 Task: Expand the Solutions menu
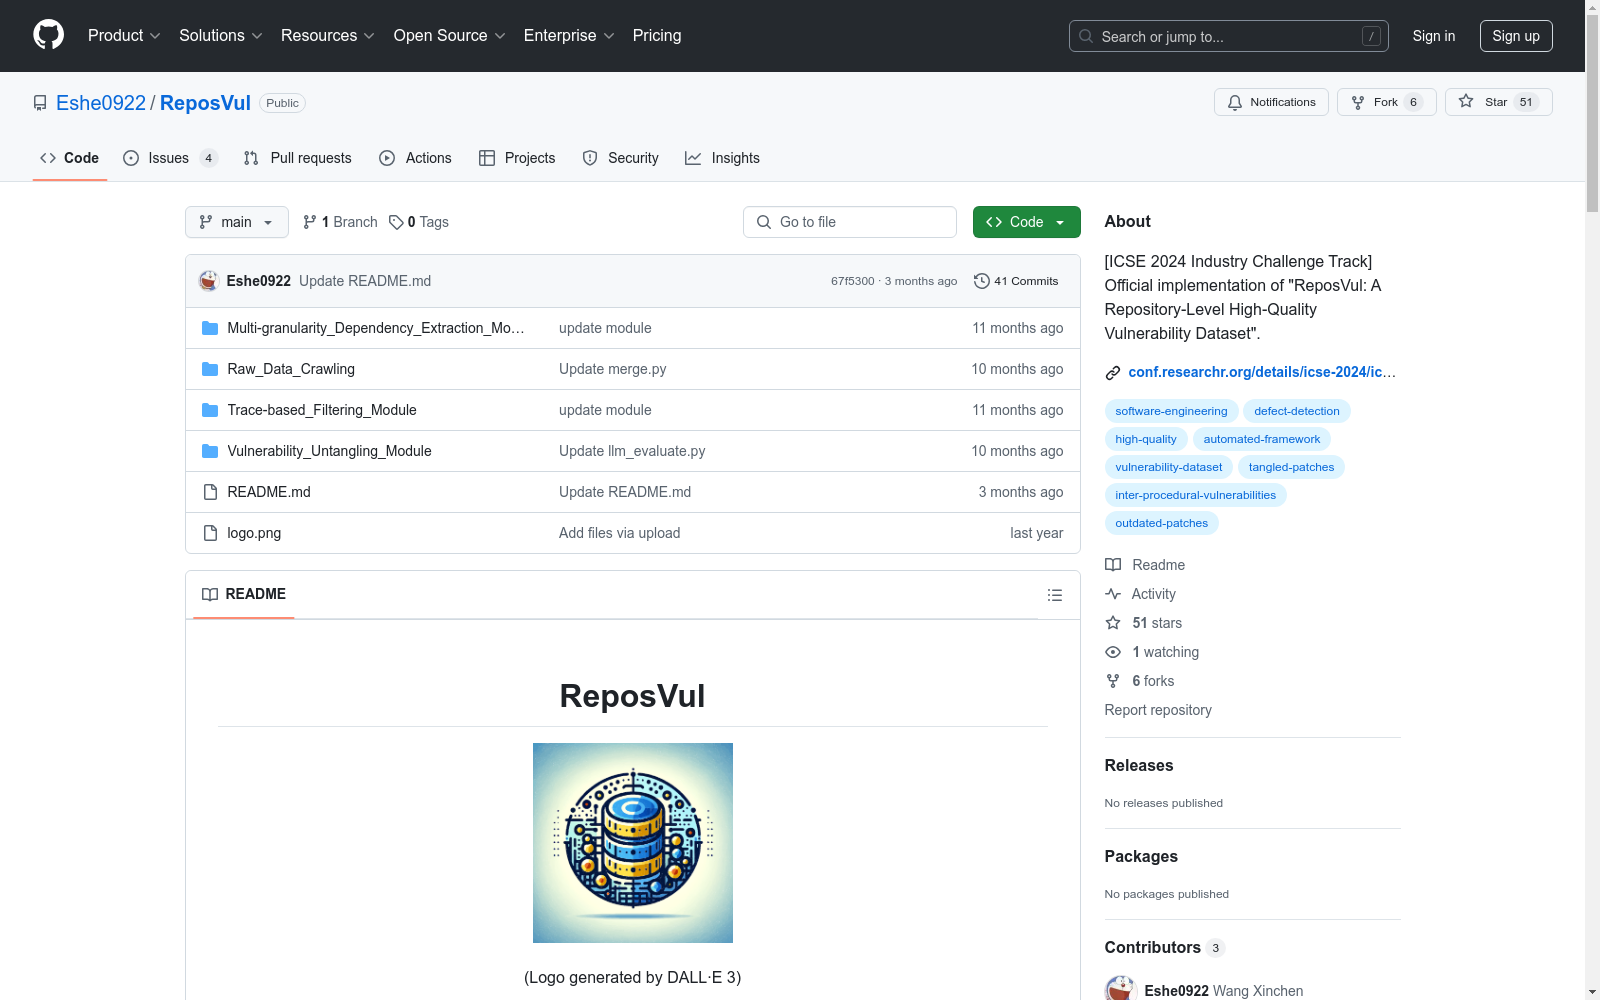[221, 36]
